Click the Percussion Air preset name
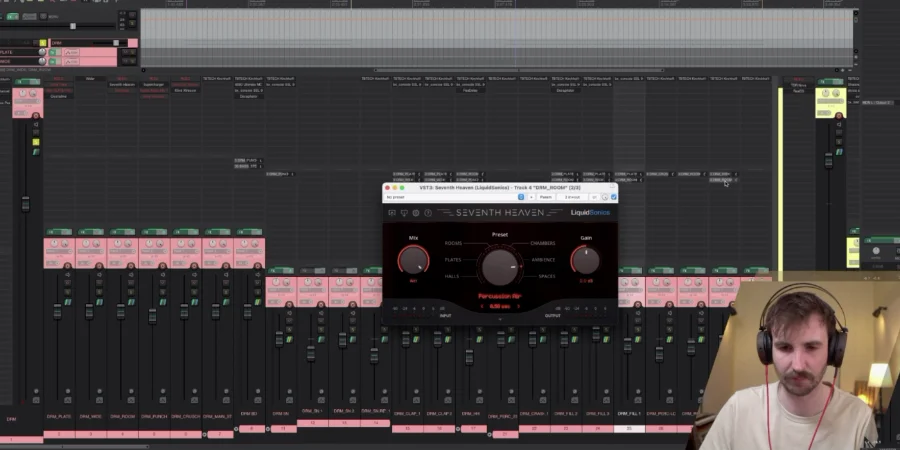 [x=500, y=296]
